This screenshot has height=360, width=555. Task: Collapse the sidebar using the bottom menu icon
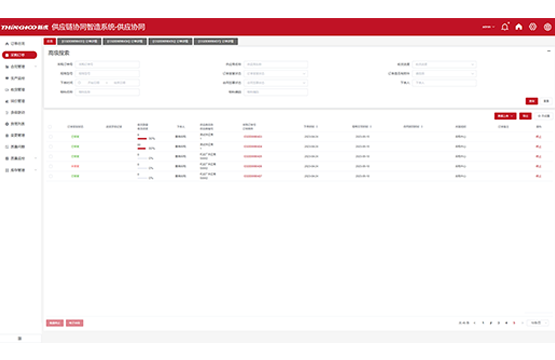click(x=19, y=338)
